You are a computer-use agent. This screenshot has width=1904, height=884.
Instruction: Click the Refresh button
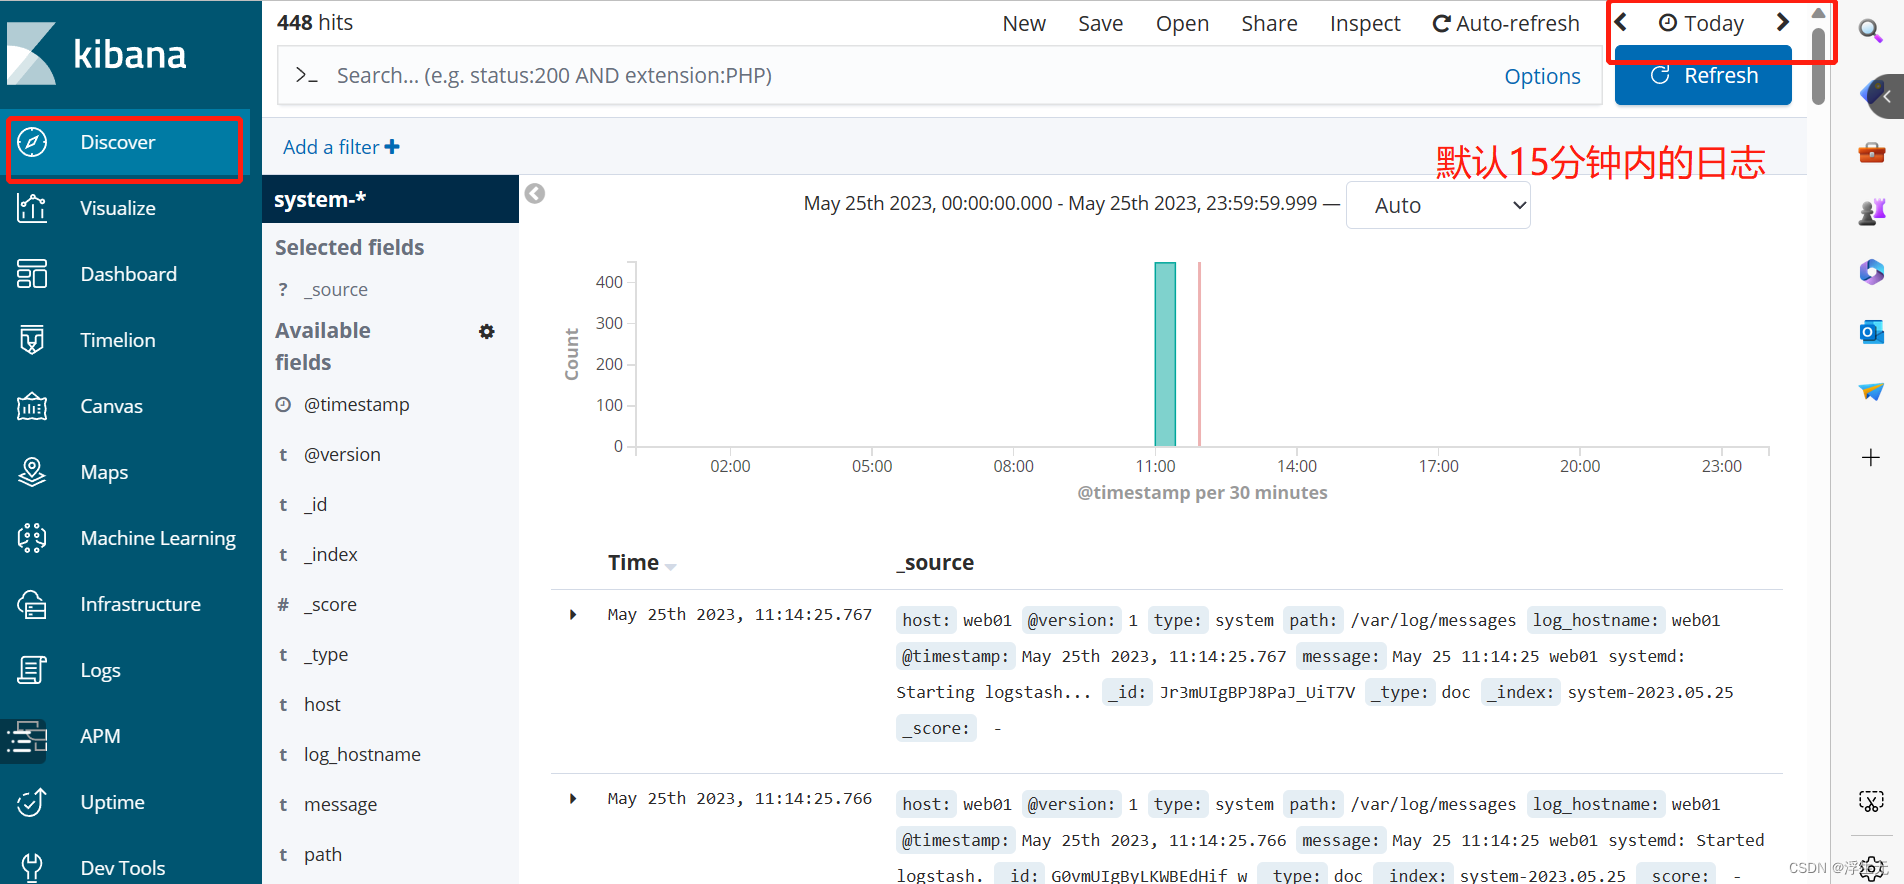[1703, 76]
